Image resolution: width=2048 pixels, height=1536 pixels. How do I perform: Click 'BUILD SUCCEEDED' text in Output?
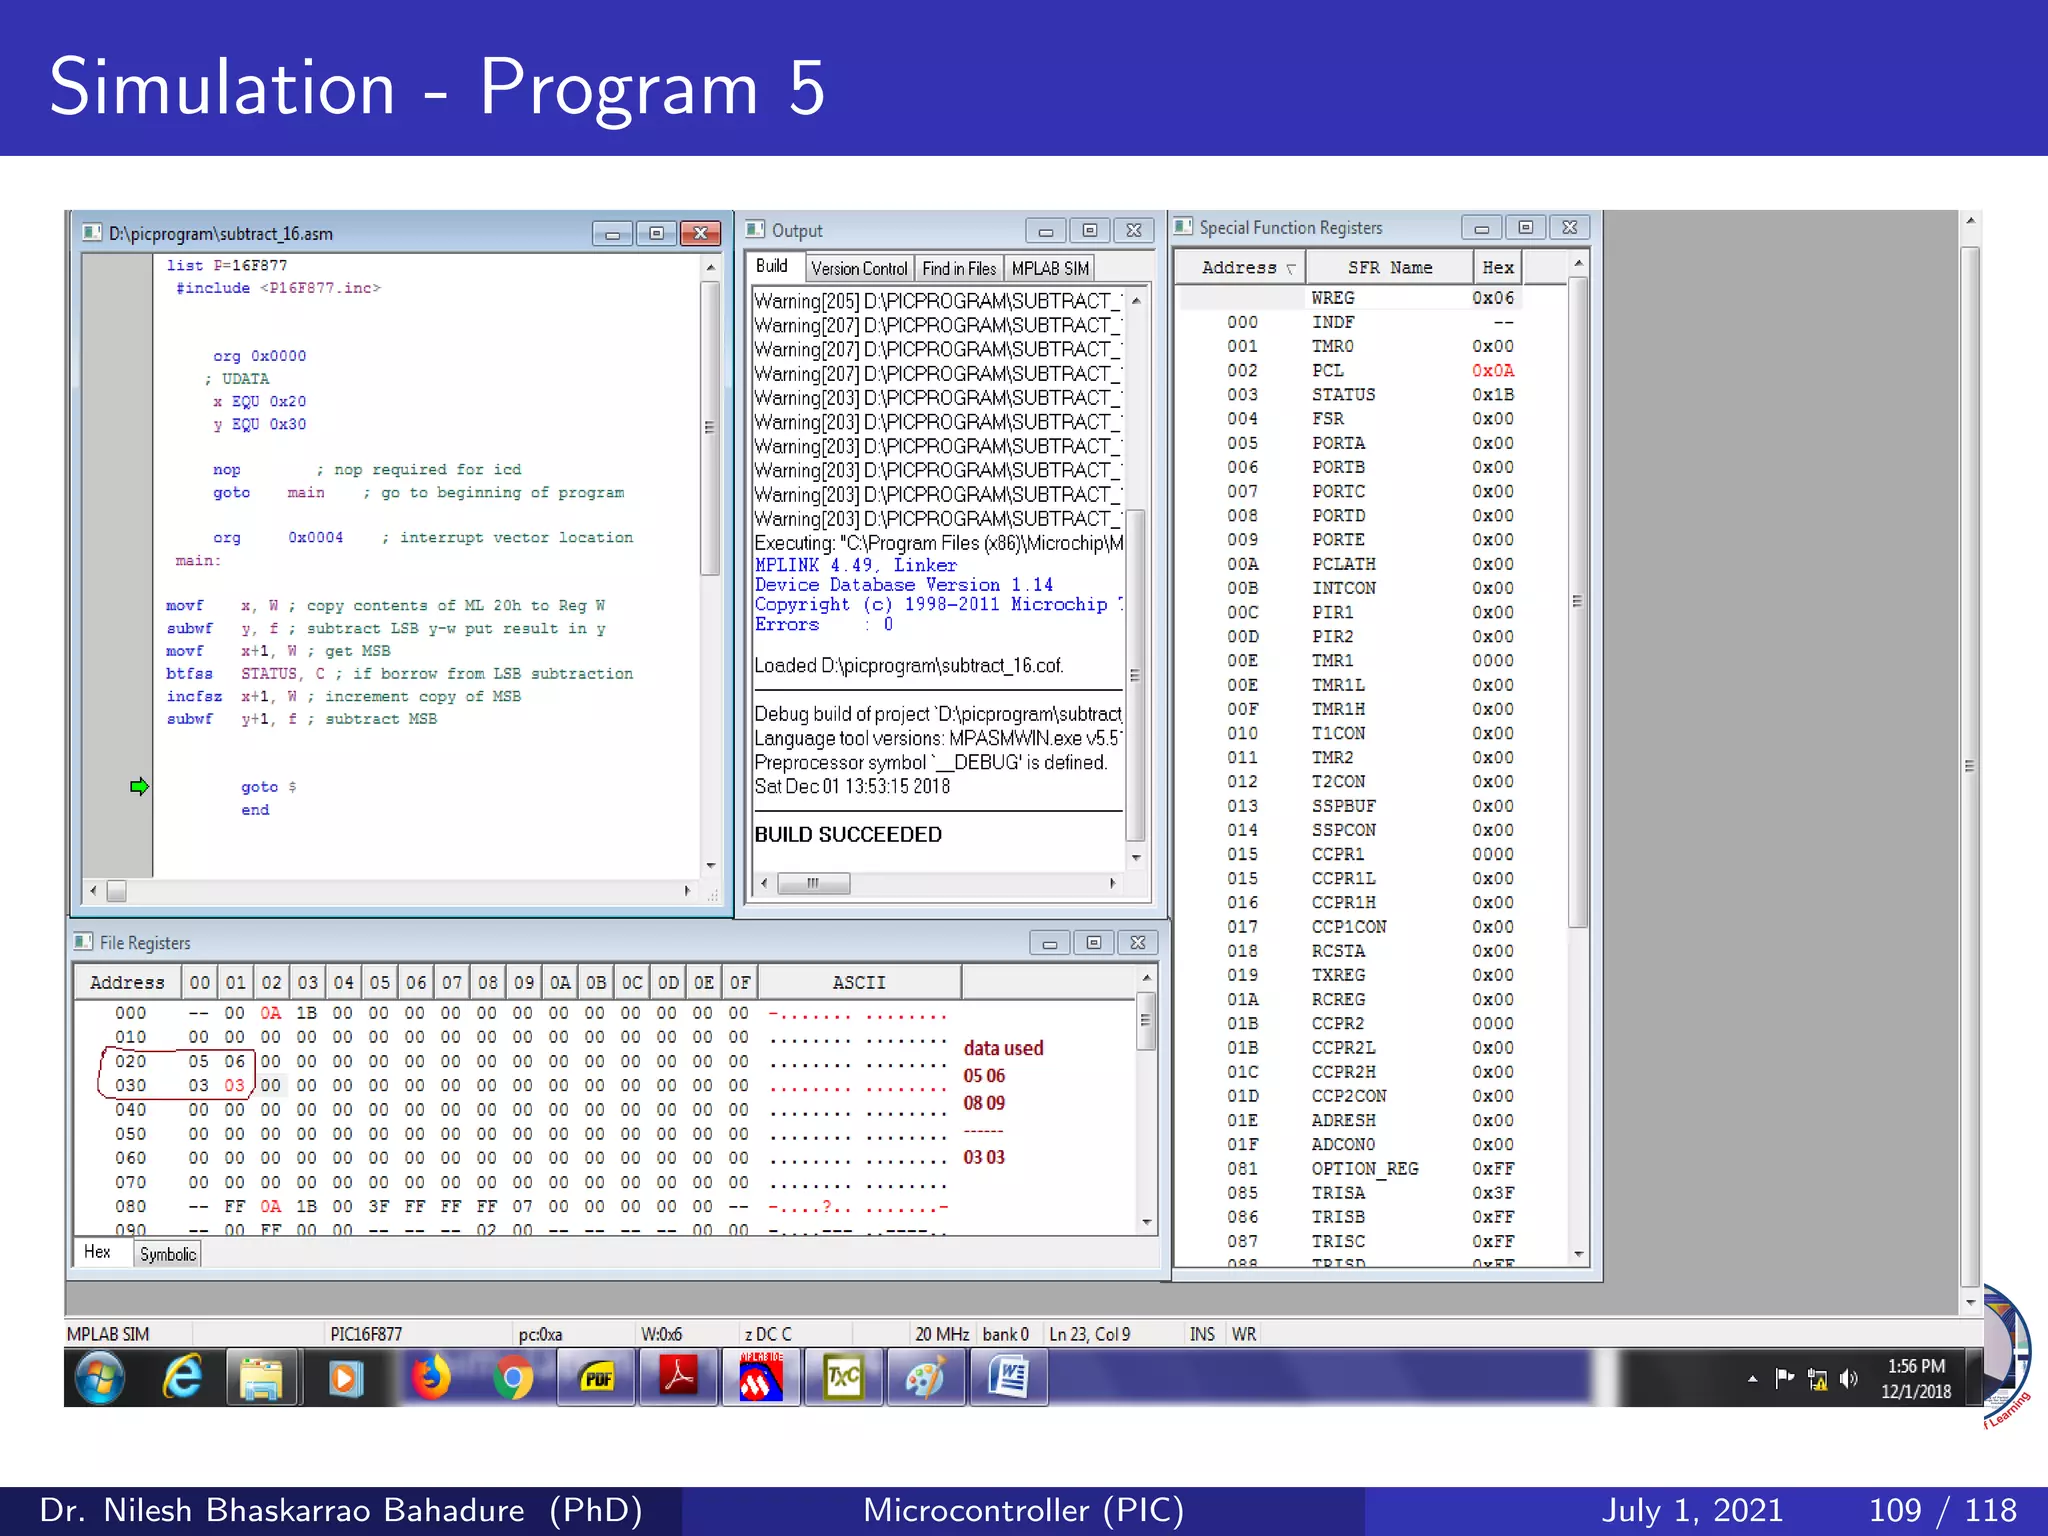848,834
